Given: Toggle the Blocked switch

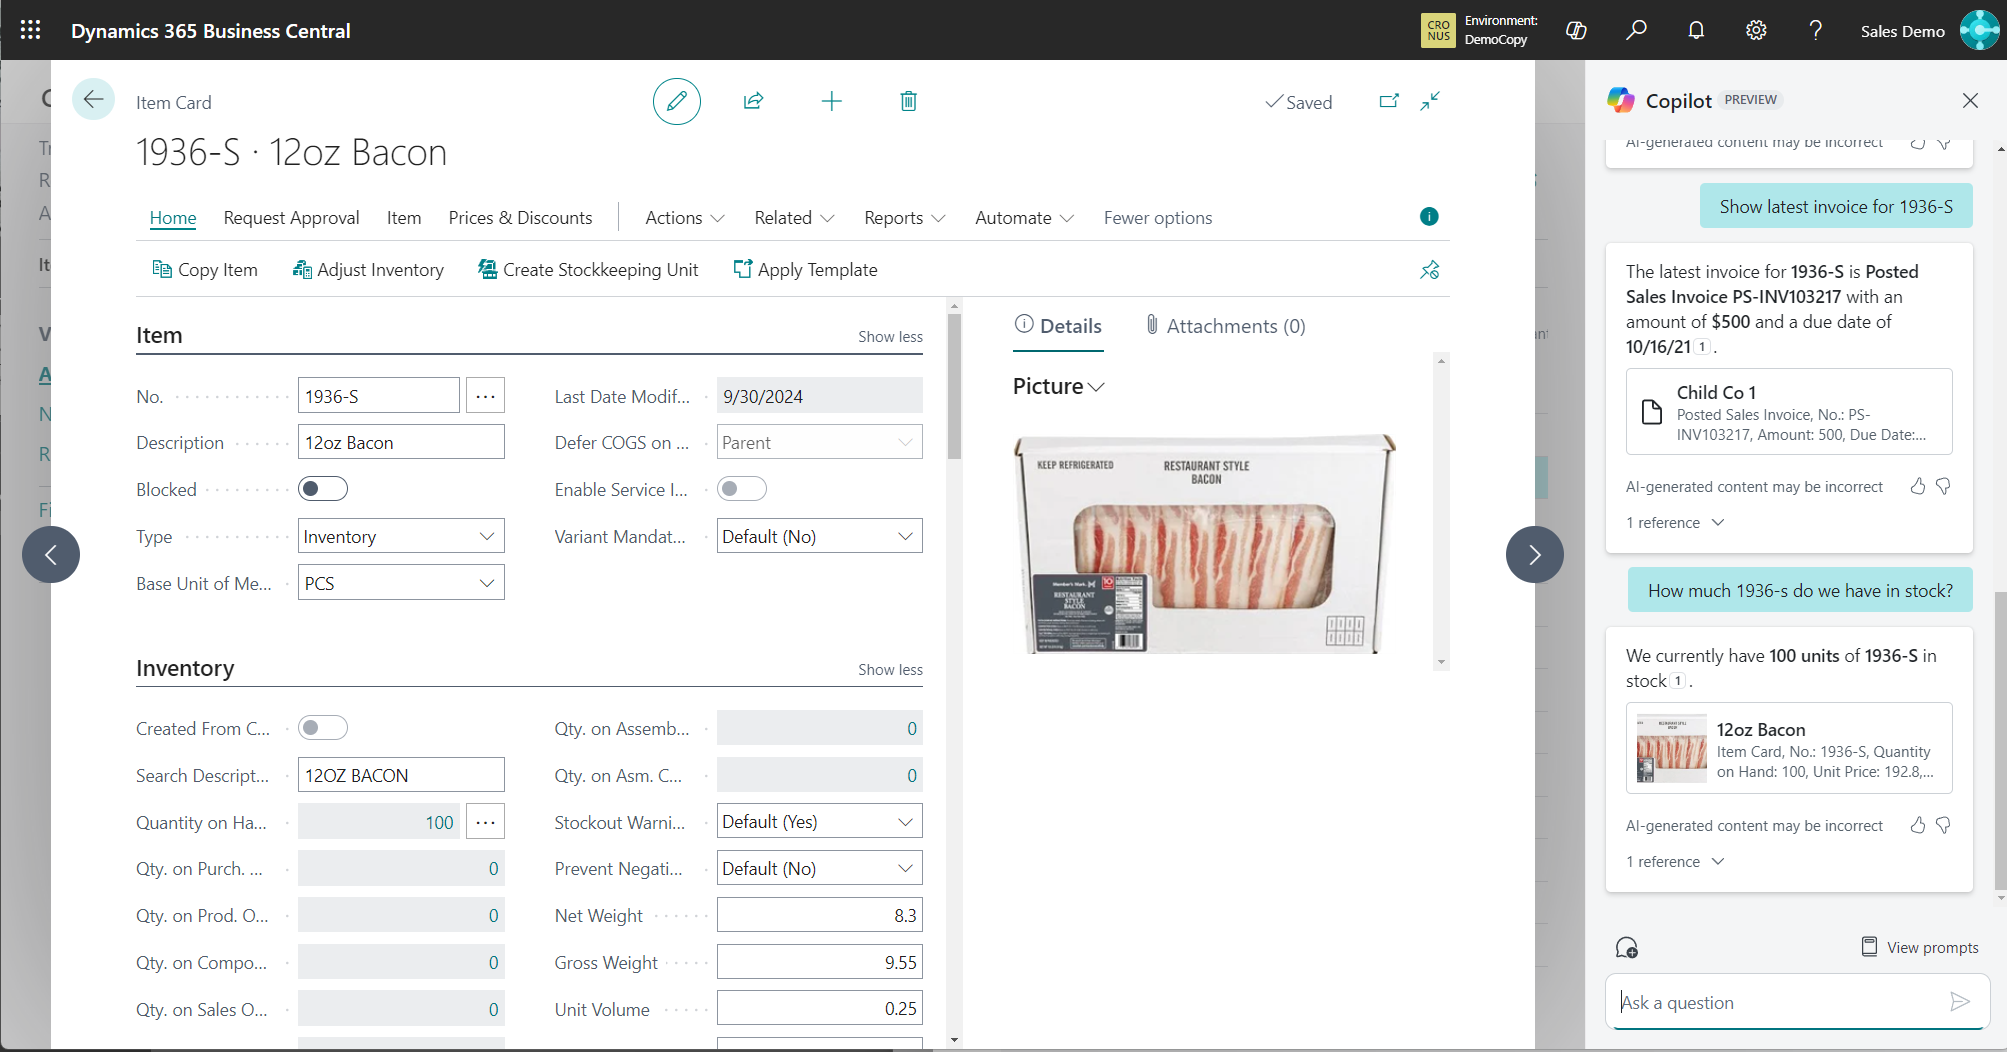Looking at the screenshot, I should (323, 489).
